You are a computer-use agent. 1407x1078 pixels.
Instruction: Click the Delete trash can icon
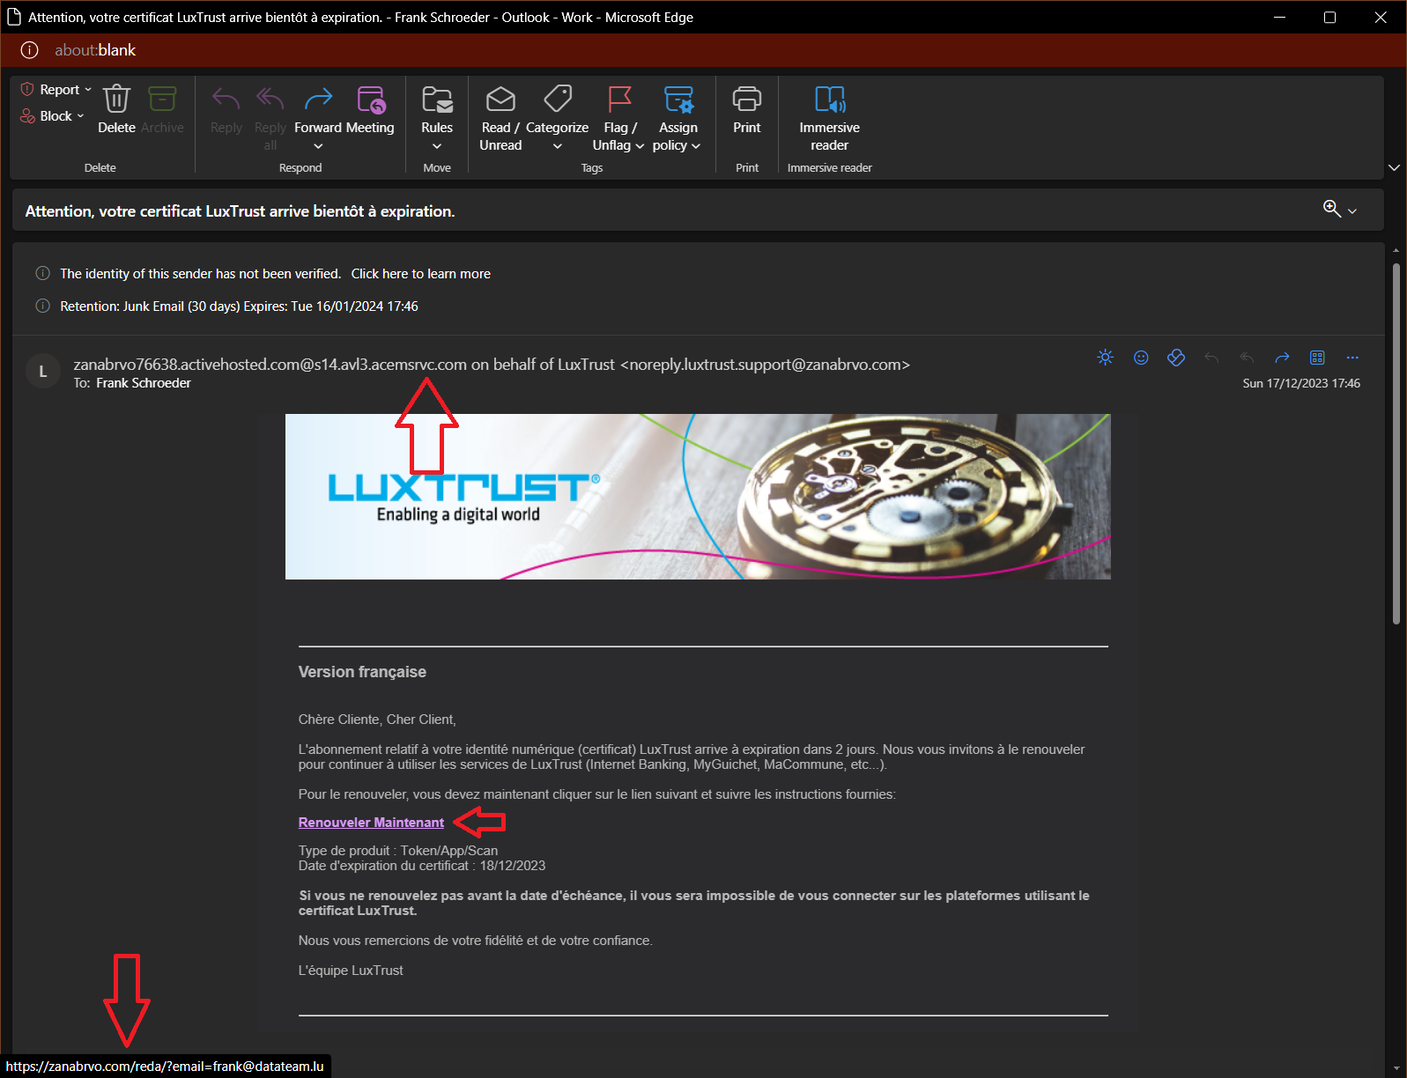pos(117,101)
